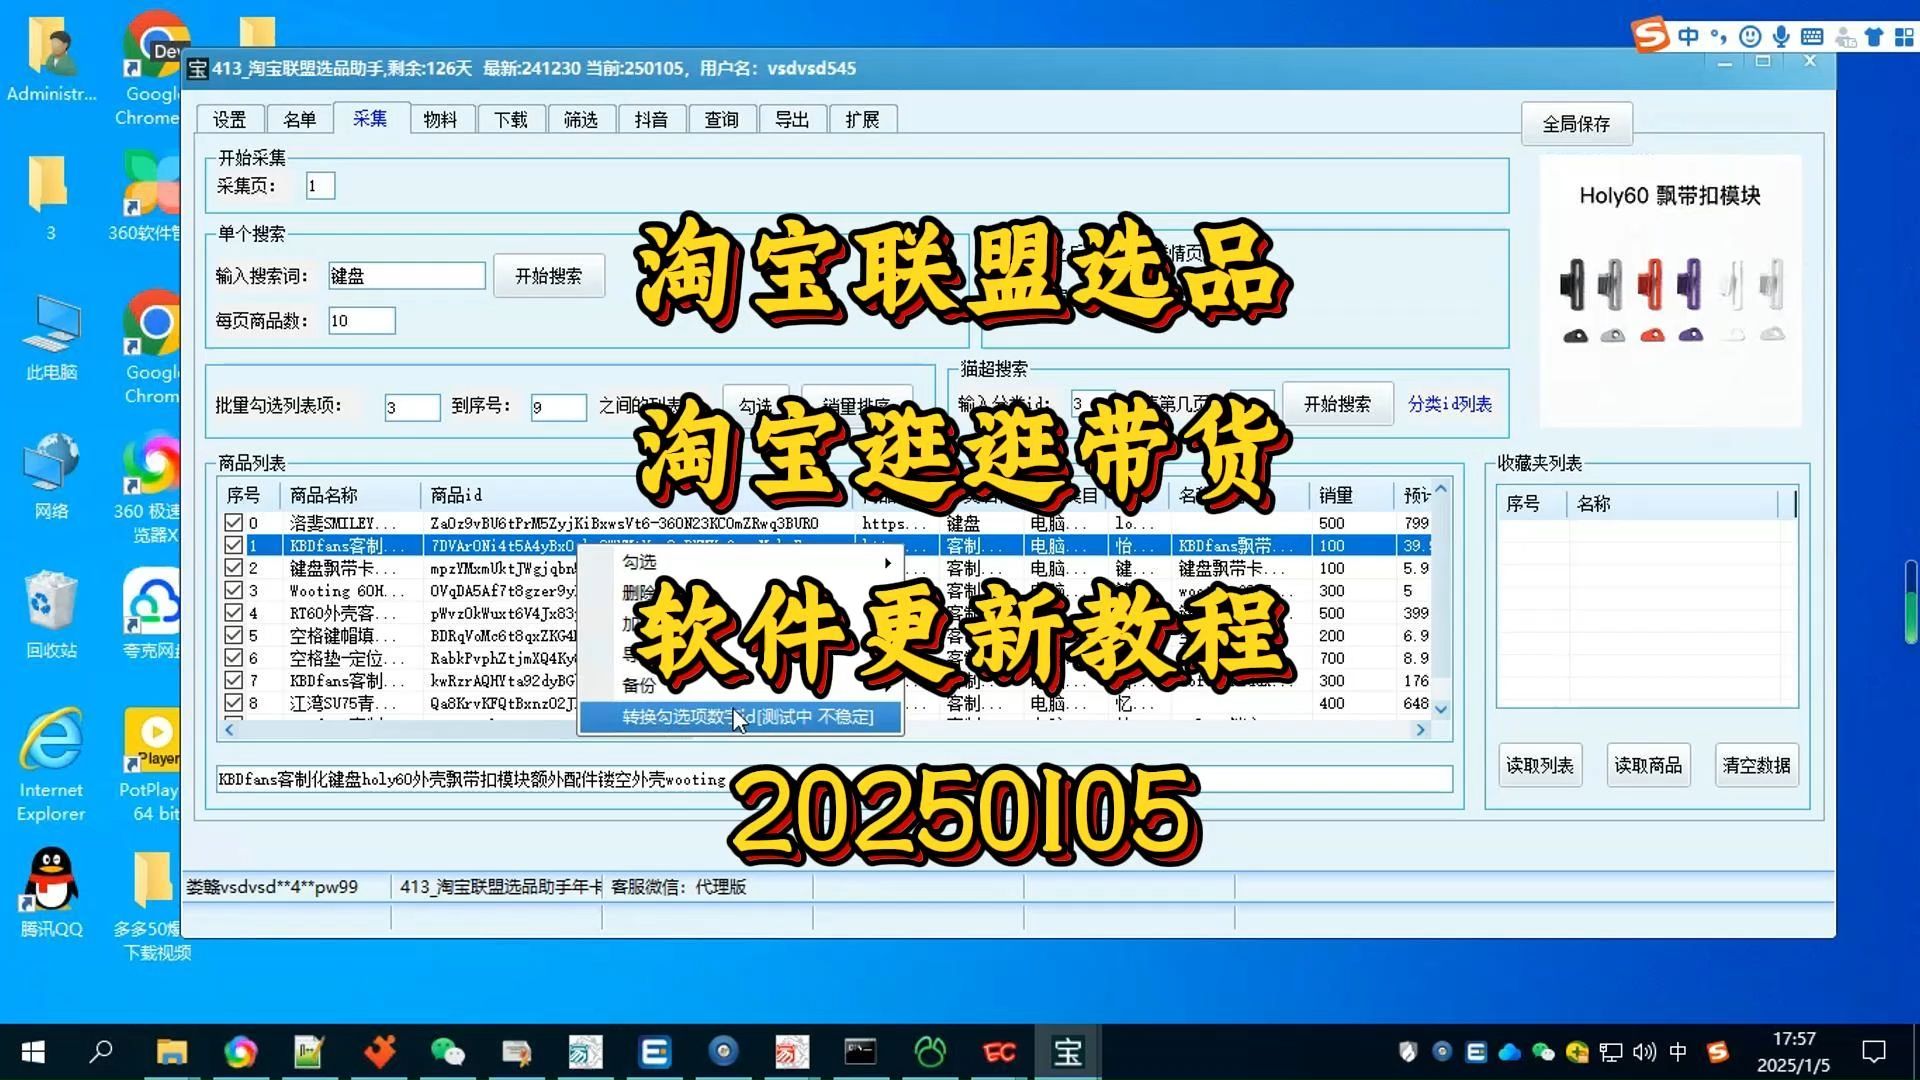Screen dimensions: 1920x1080
Task: Click the security shield tray icon
Action: tap(1408, 1052)
